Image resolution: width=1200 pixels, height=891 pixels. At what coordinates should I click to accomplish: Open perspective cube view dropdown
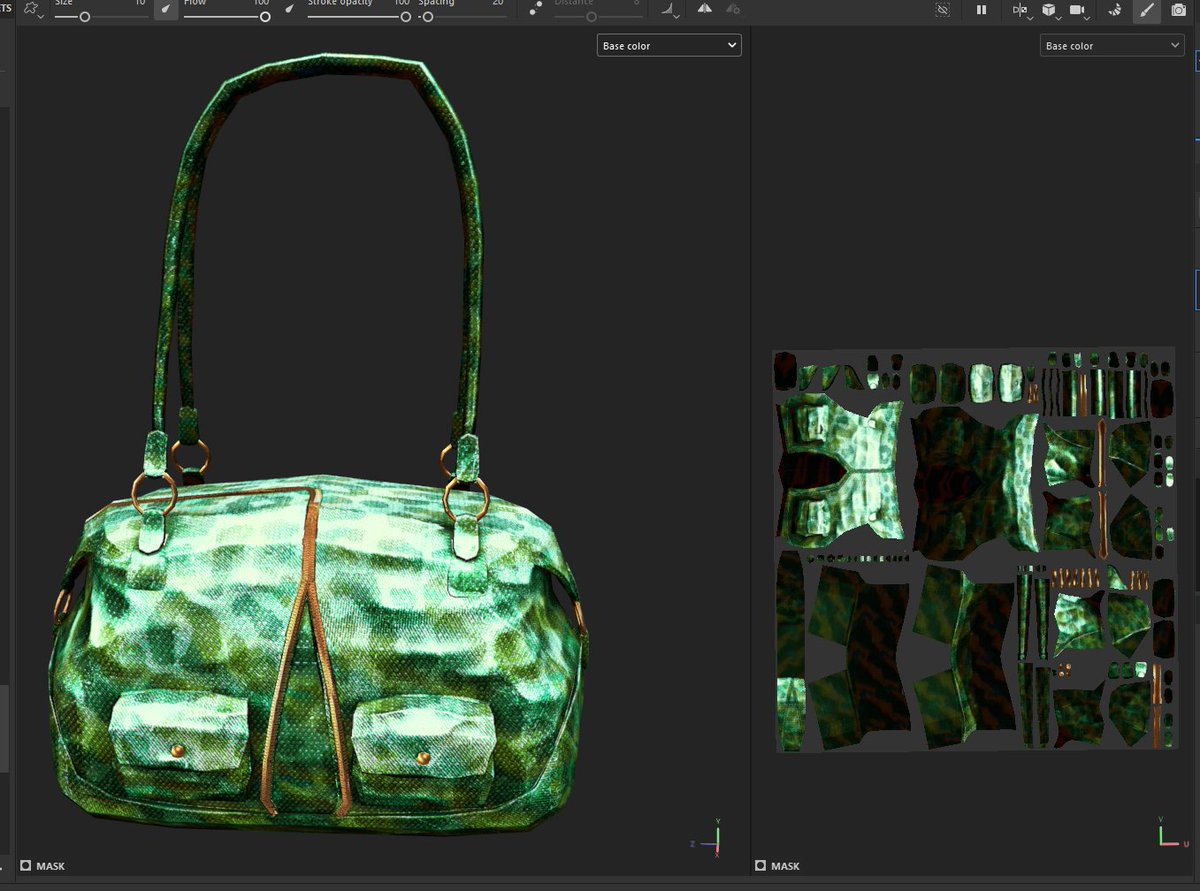point(1050,10)
